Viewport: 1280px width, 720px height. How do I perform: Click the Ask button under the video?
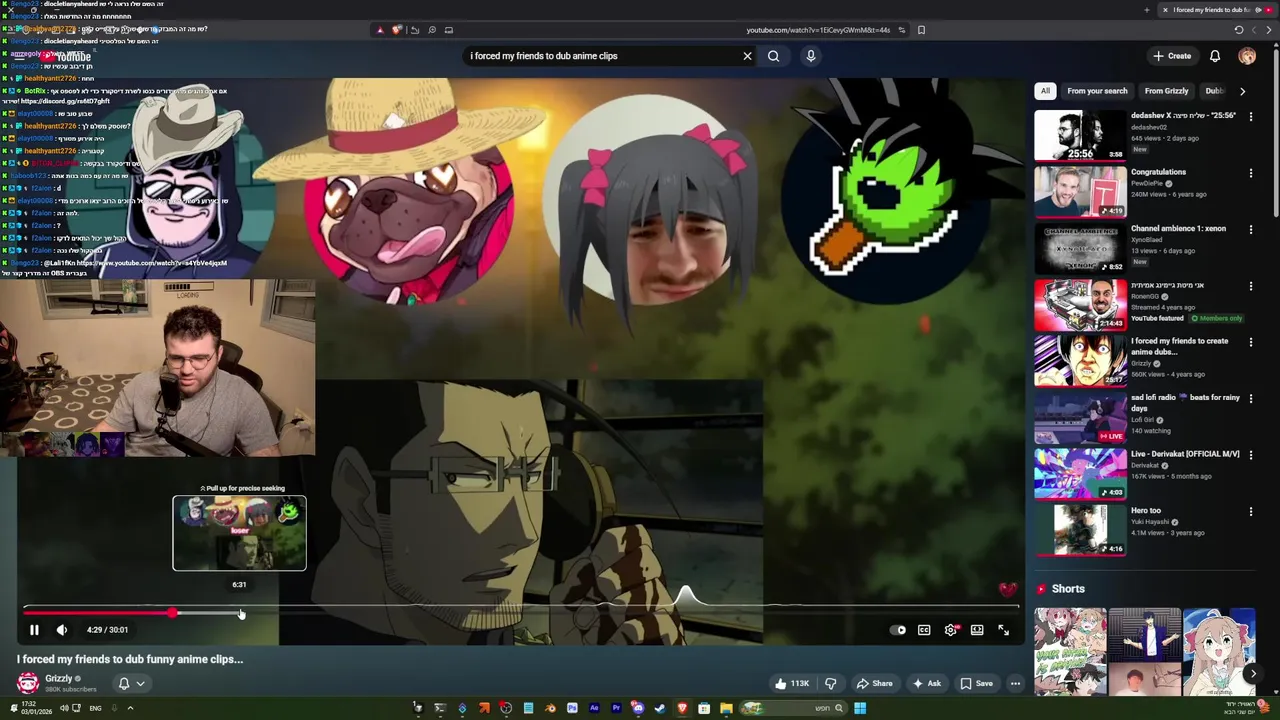click(x=926, y=684)
